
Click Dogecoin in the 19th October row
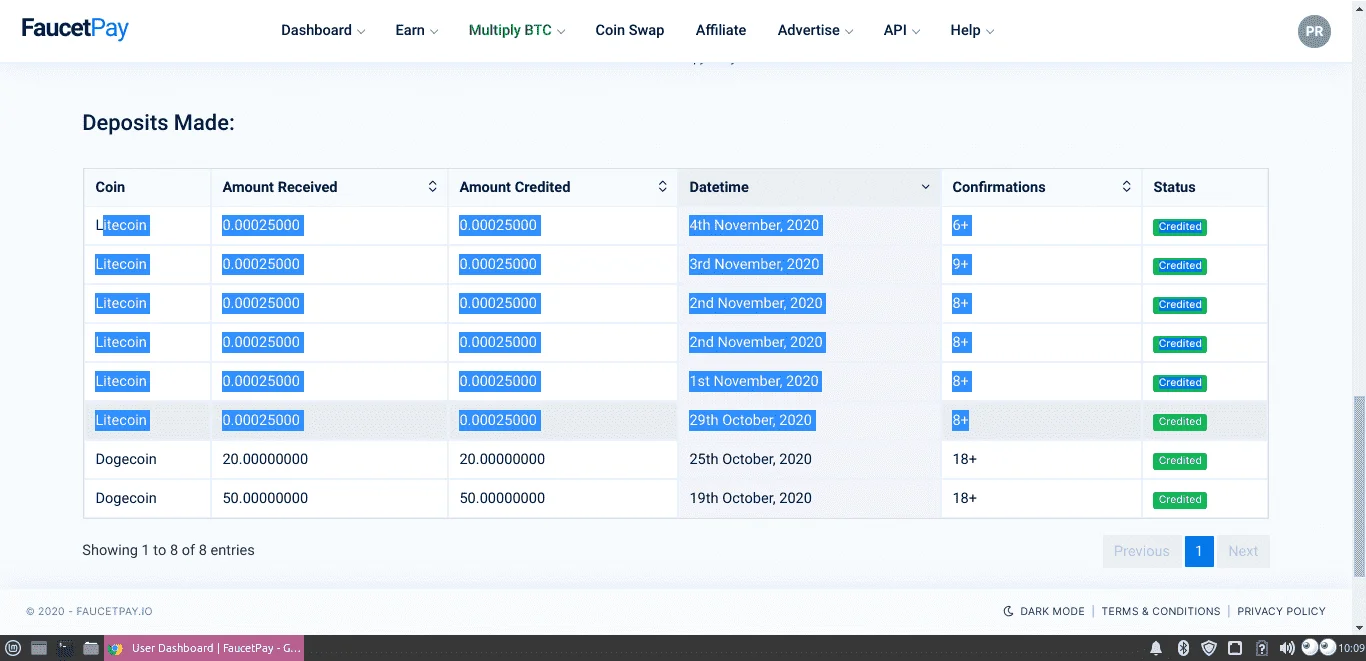click(126, 498)
